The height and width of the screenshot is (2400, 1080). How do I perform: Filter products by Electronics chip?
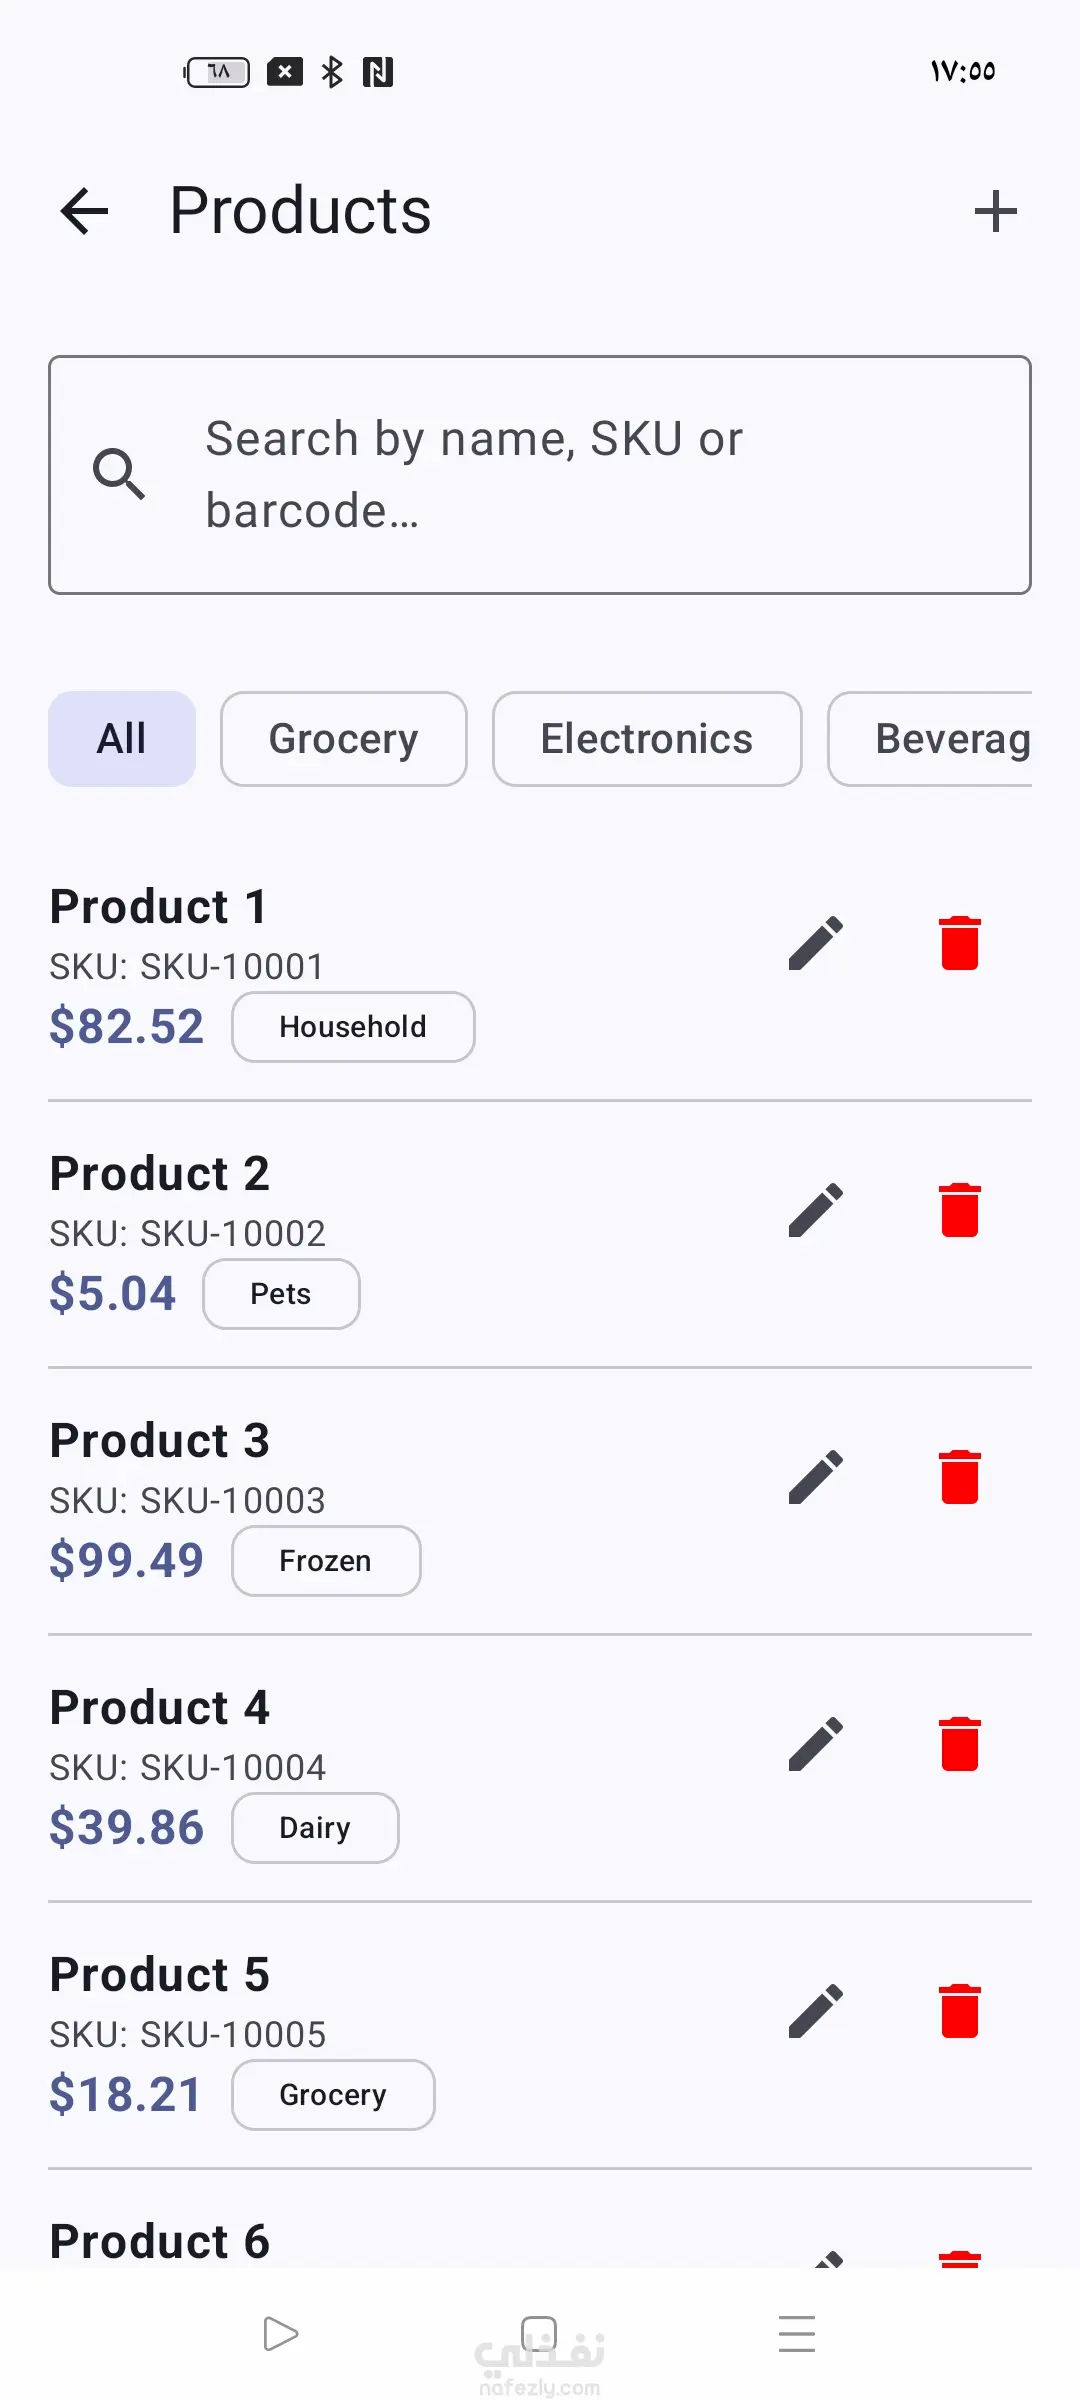point(647,739)
